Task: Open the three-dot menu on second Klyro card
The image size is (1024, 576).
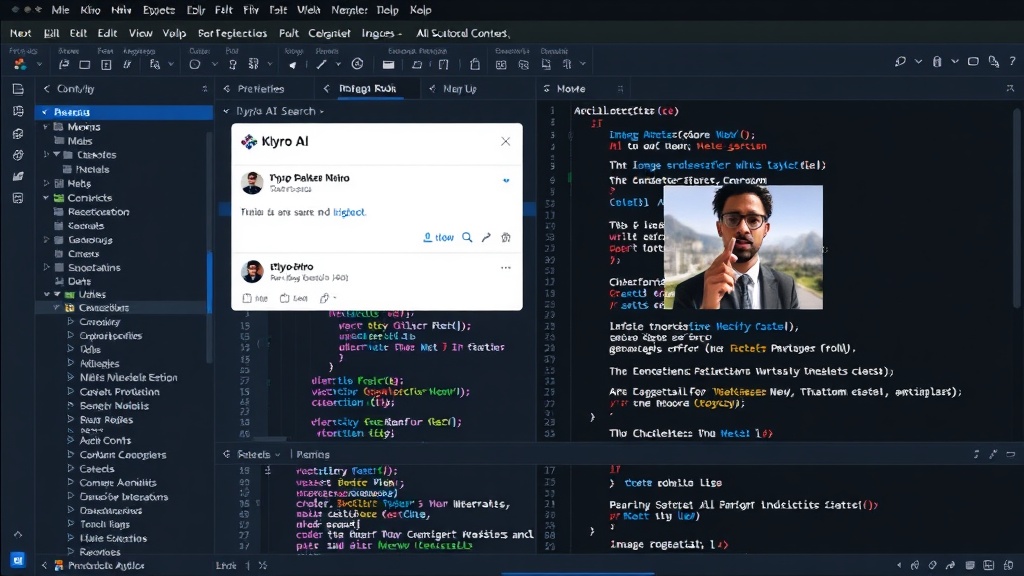Action: click(505, 268)
